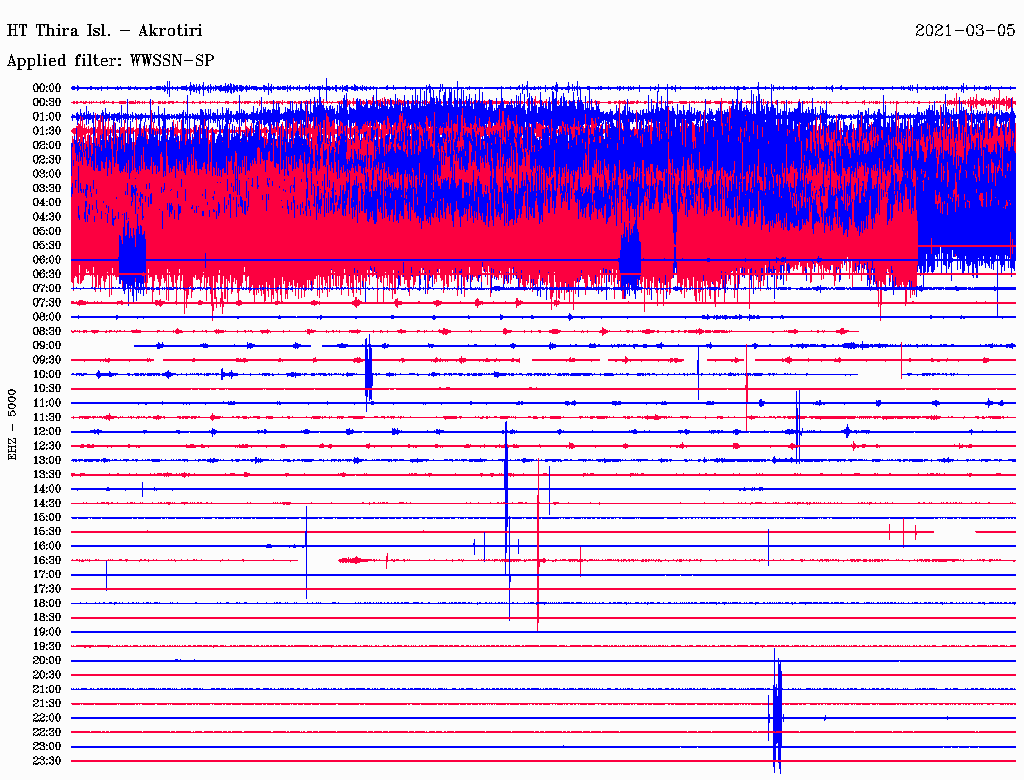The height and width of the screenshot is (780, 1024).
Task: Click the 21:30 time label
Action: coord(47,704)
